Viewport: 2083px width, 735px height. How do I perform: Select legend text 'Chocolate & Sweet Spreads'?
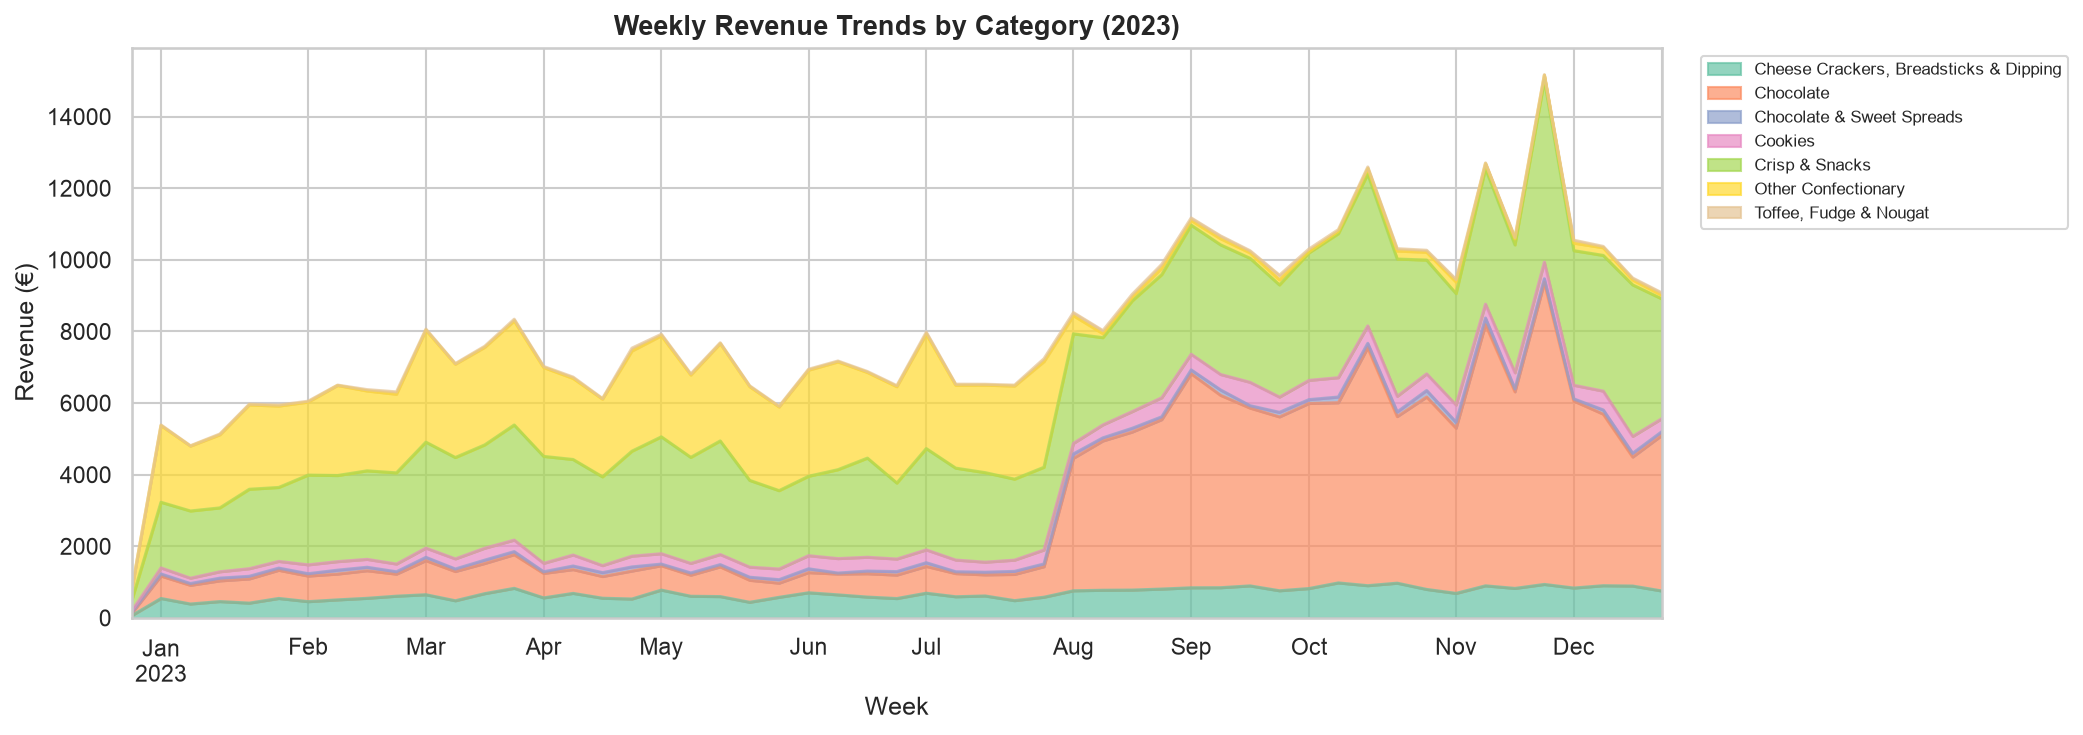(1859, 117)
